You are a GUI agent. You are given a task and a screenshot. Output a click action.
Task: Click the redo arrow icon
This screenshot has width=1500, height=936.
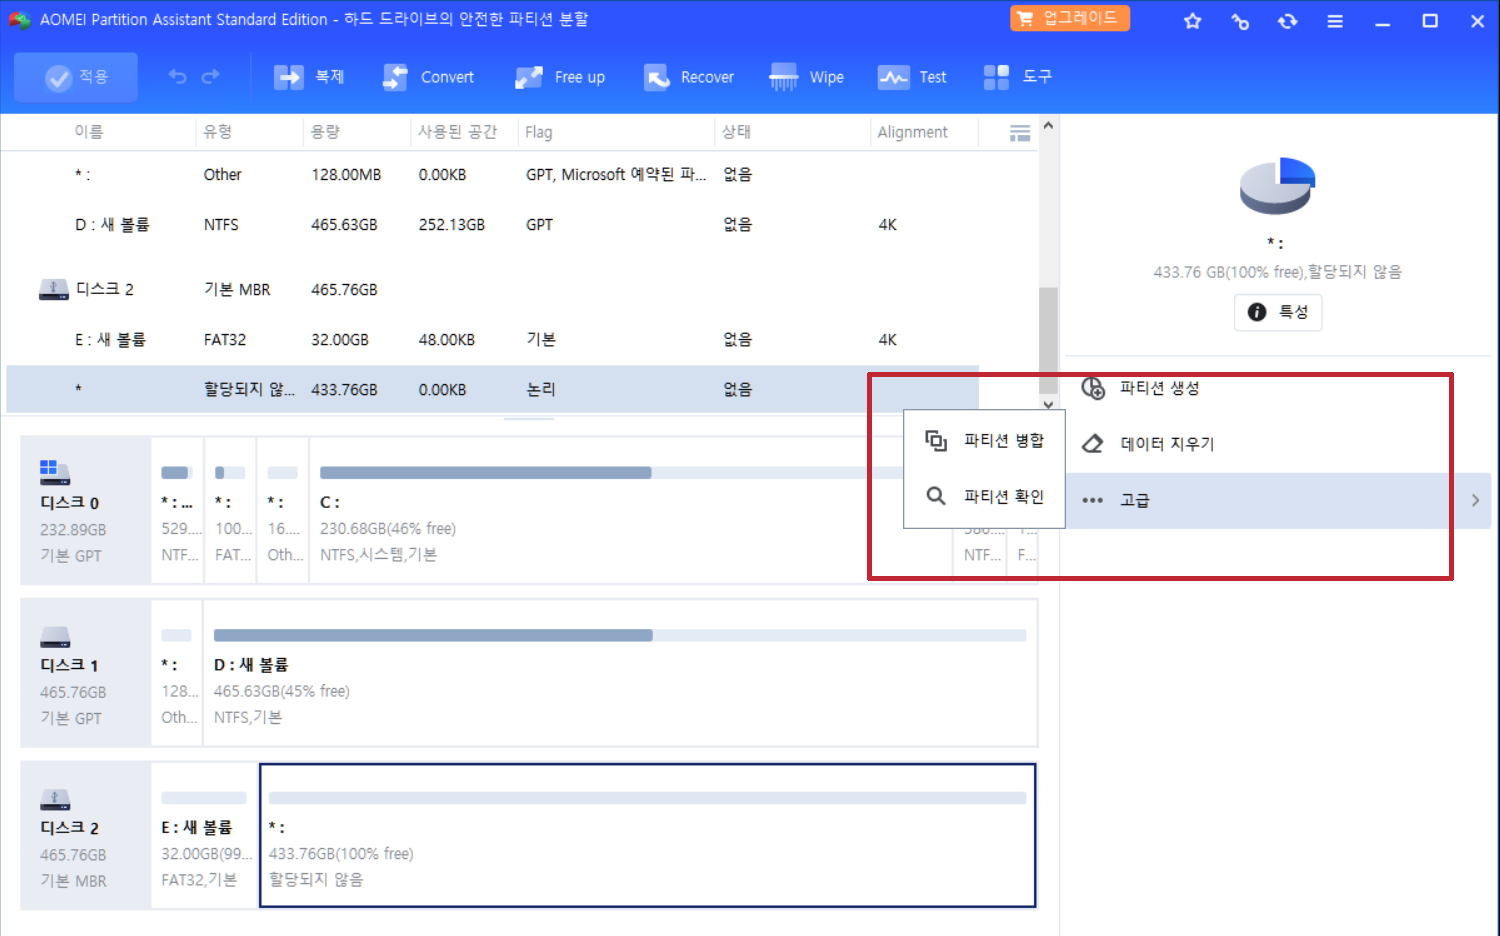210,76
